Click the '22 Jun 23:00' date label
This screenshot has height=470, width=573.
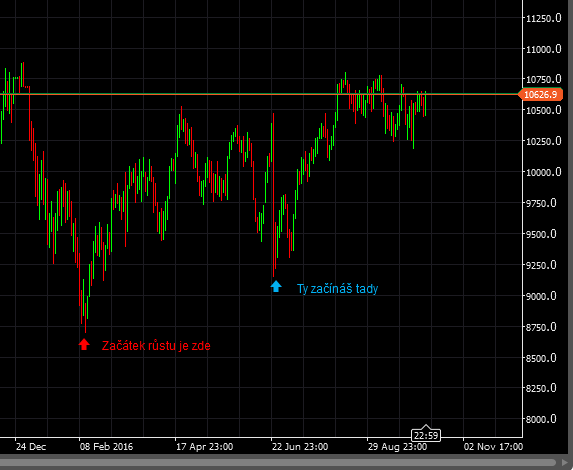300,447
